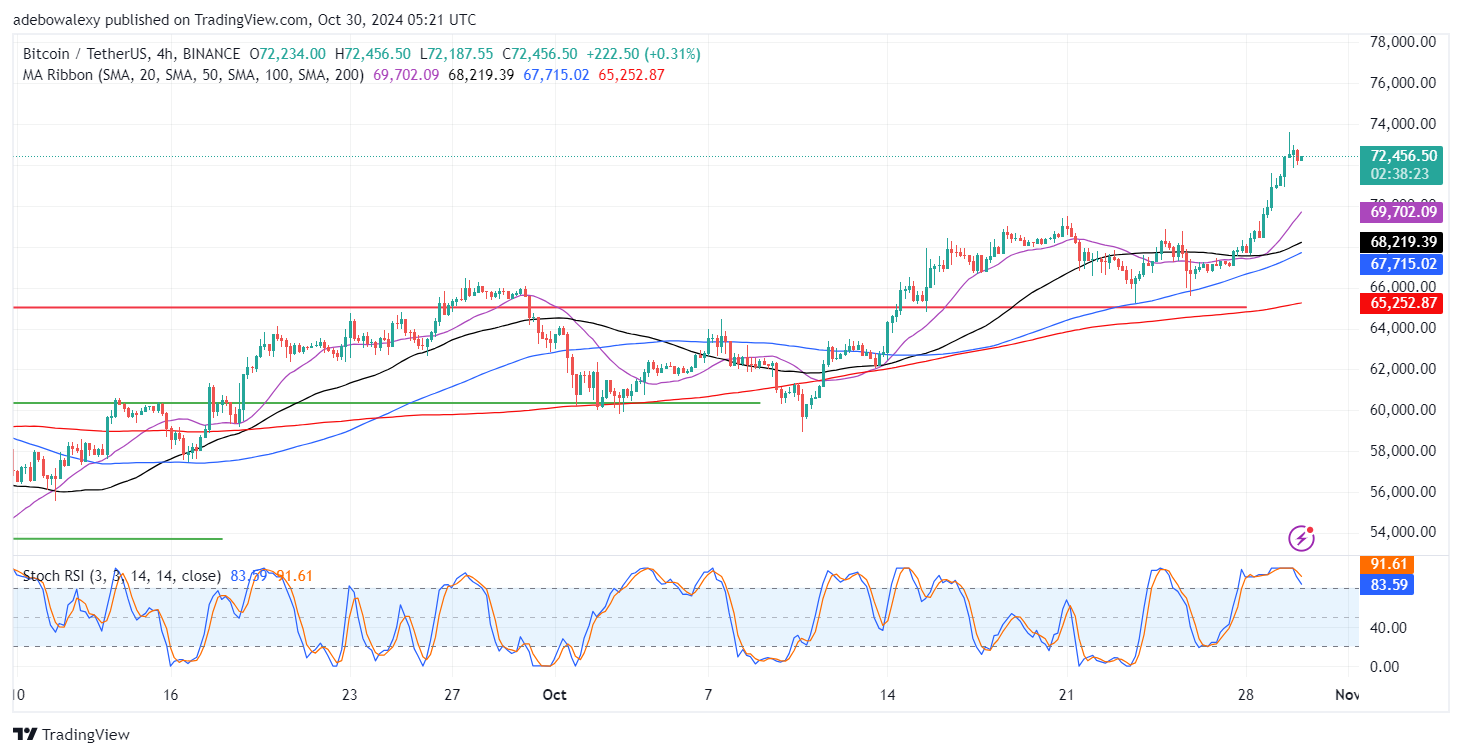Click the 62,000.00 price axis label

pyautogui.click(x=1403, y=369)
